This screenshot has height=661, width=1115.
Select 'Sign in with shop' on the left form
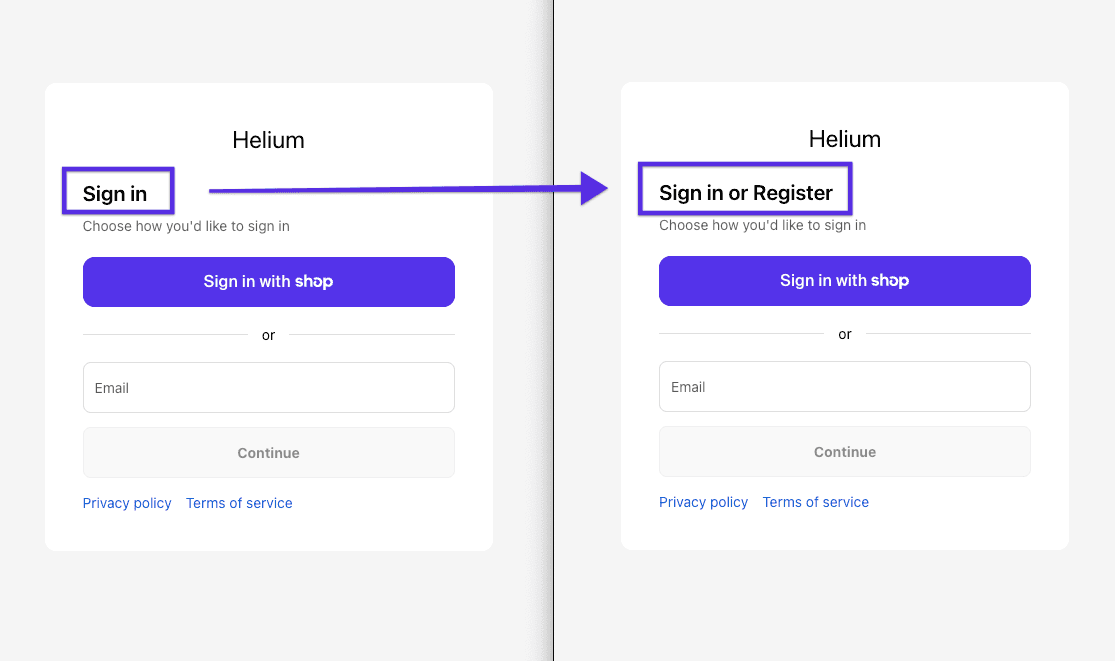click(268, 281)
